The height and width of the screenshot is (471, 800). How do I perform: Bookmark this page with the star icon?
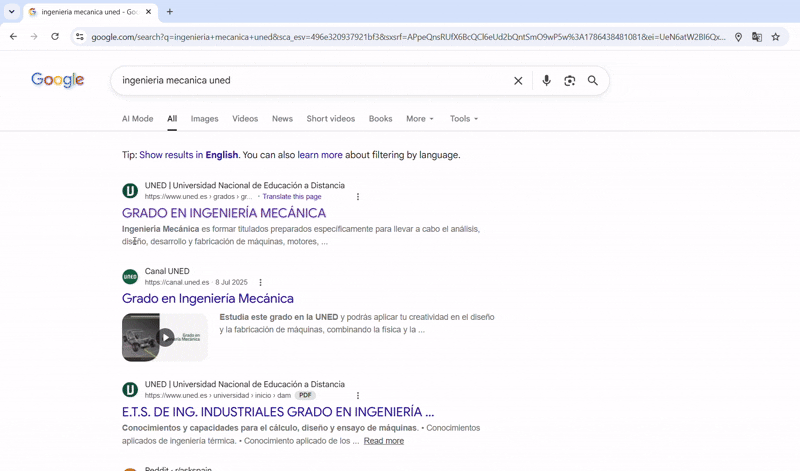point(776,37)
